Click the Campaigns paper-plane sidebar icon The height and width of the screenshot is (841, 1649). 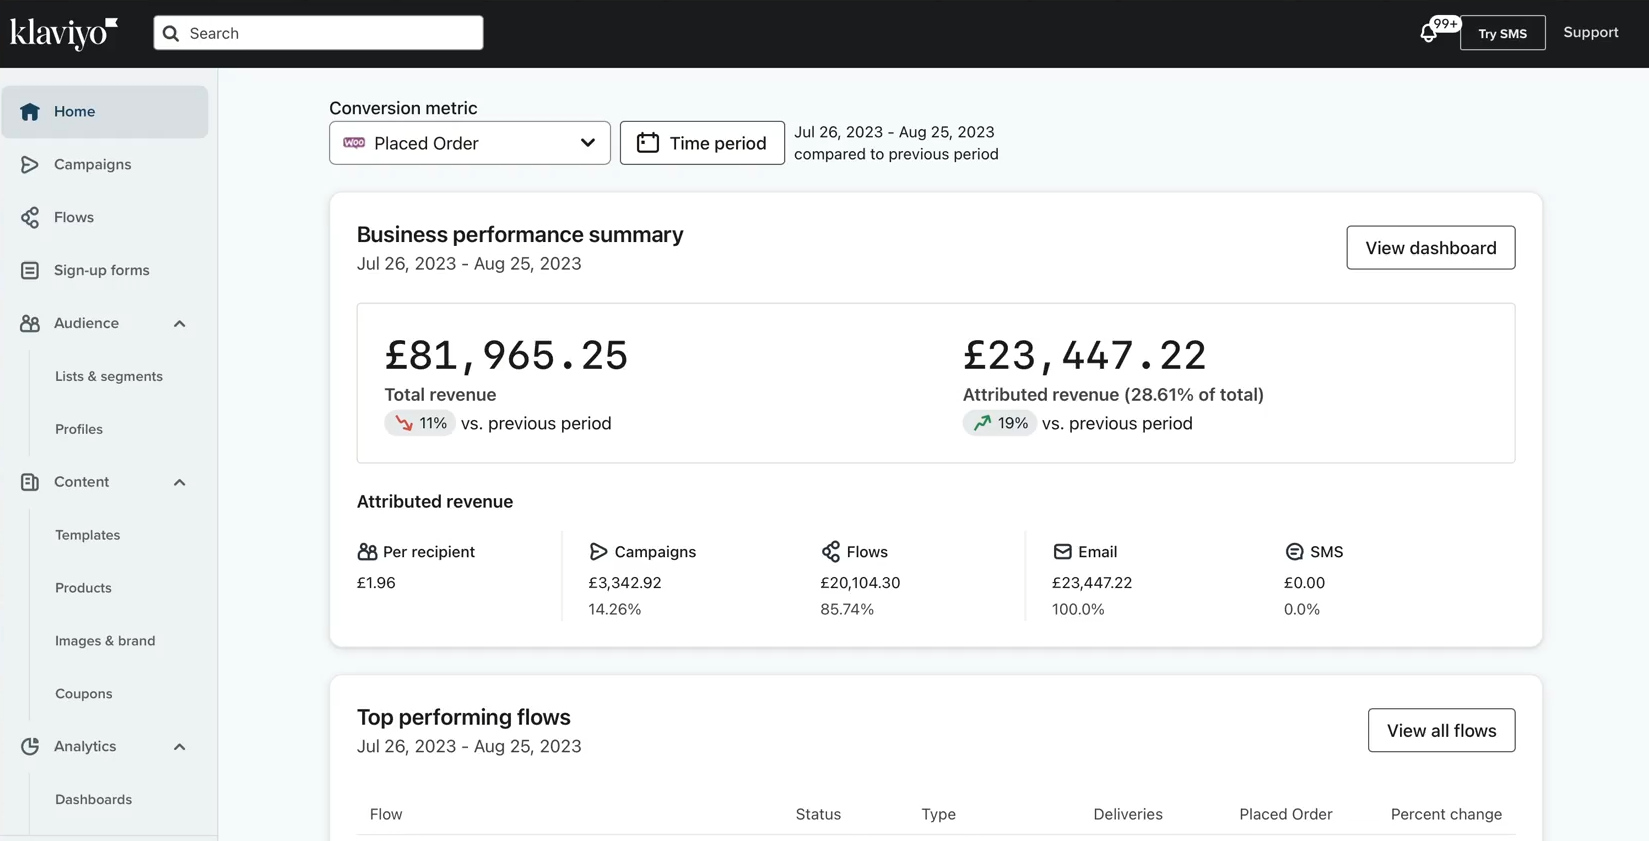coord(30,164)
